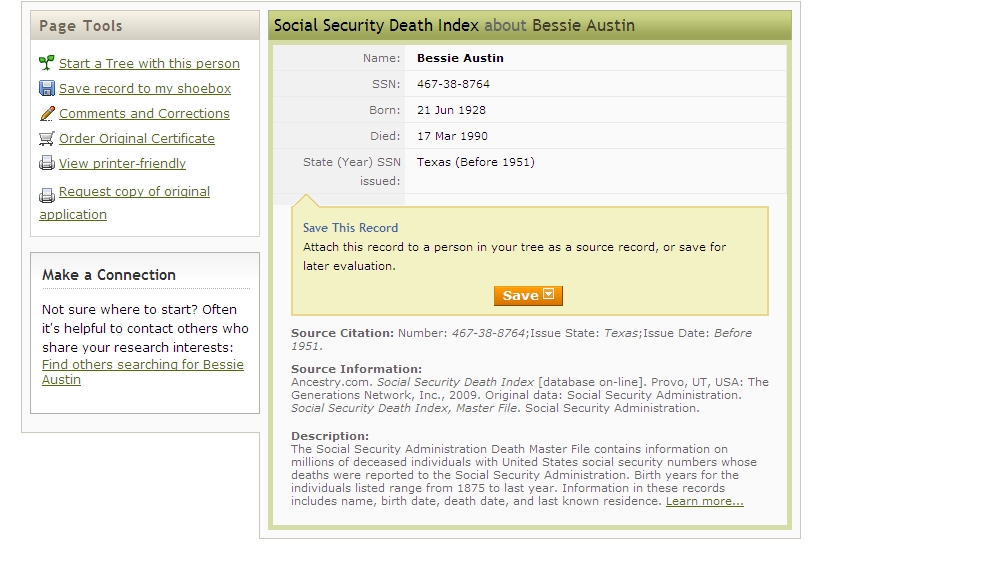Click the printer icon beside Request copy
This screenshot has height=566, width=1001.
[x=46, y=196]
